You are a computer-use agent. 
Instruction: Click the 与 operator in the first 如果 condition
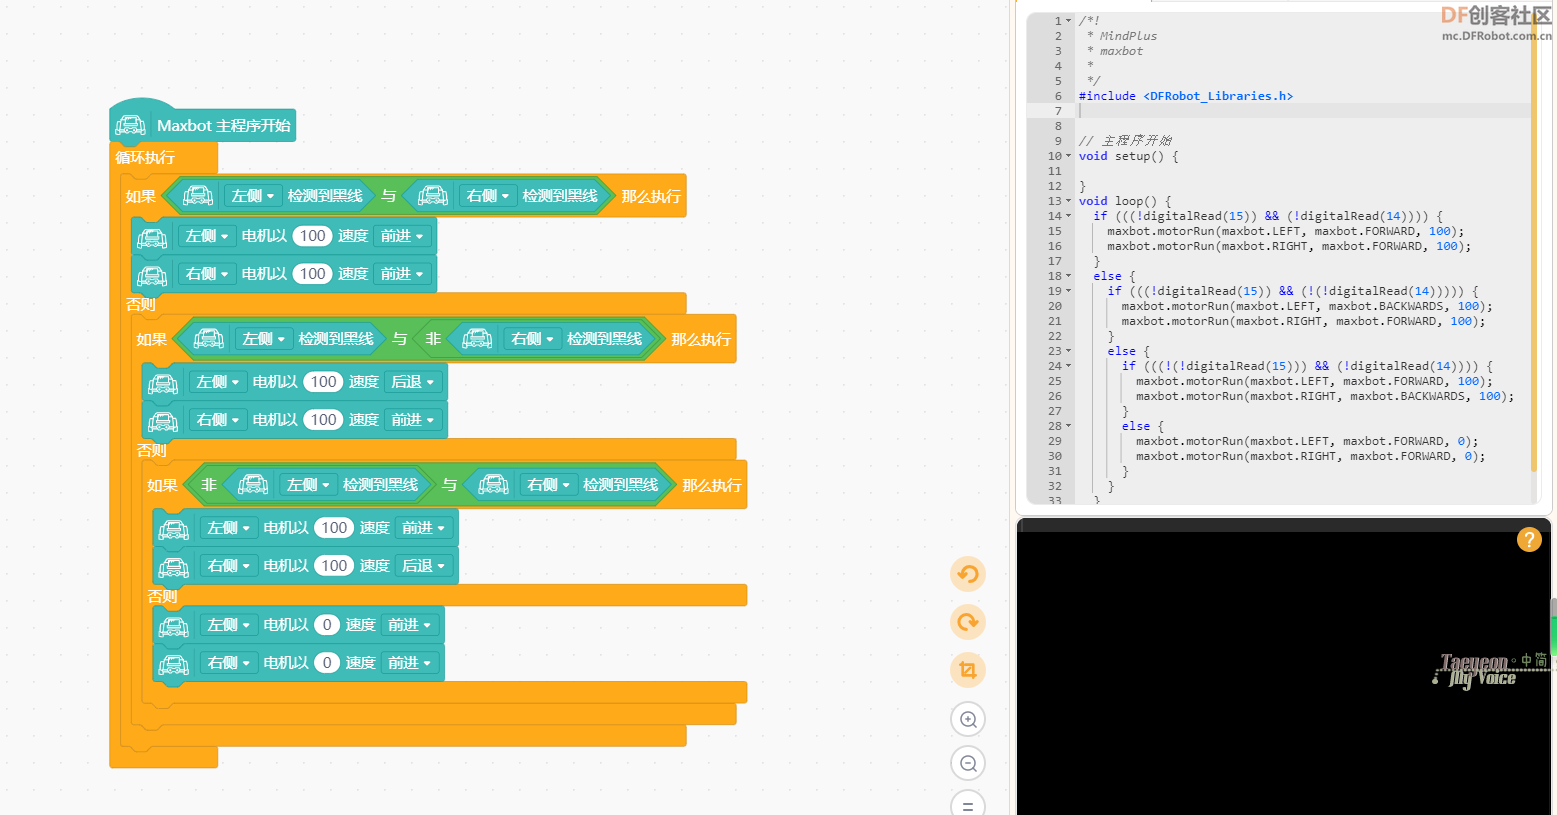389,196
